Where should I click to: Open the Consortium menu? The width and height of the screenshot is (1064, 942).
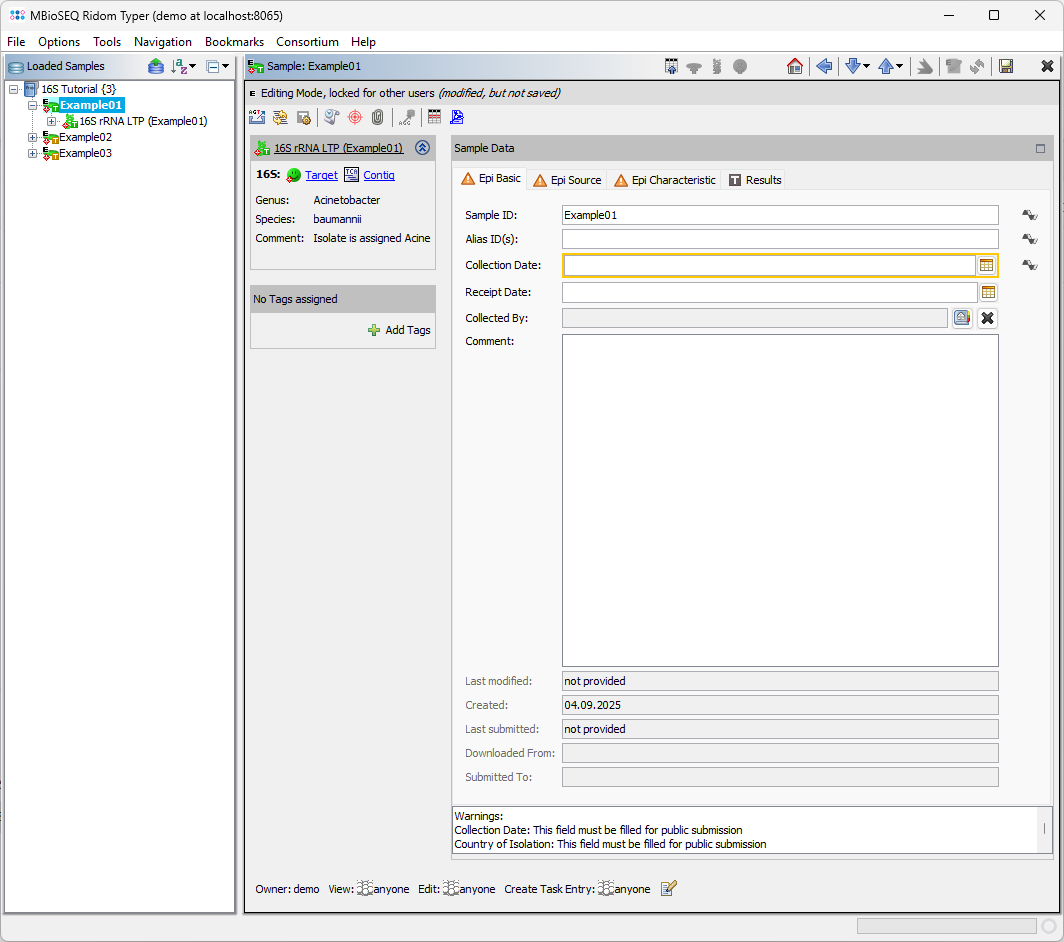307,42
